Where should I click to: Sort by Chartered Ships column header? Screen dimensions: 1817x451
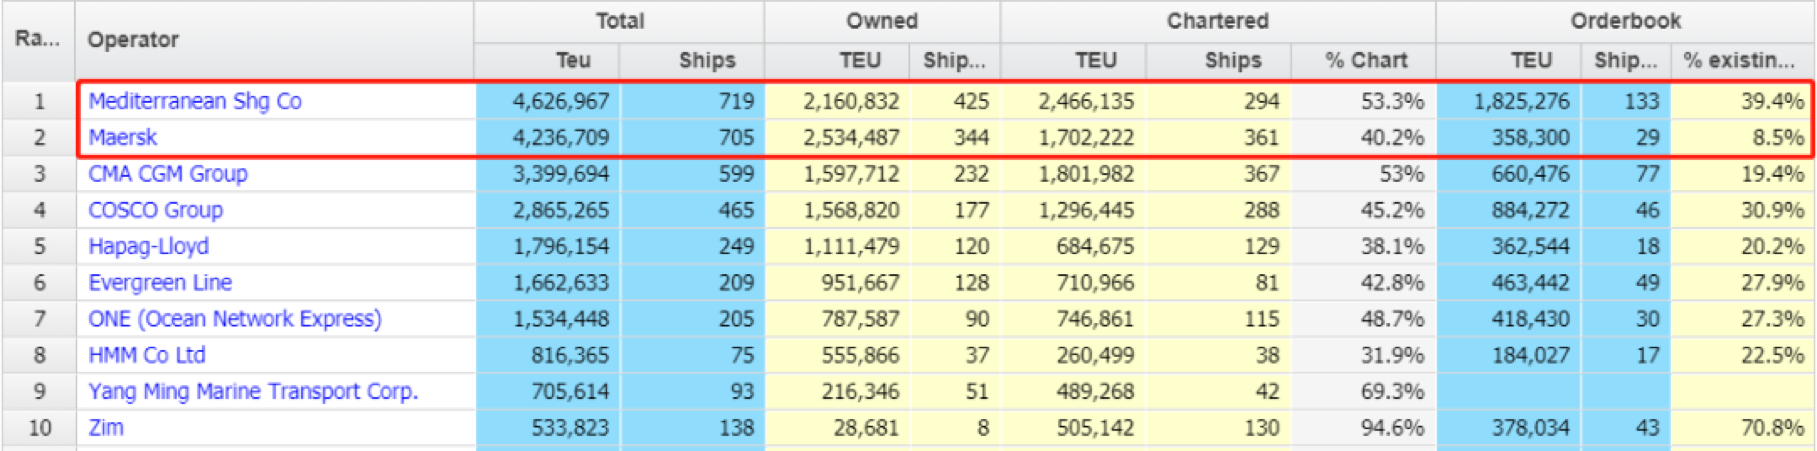(x=1232, y=61)
